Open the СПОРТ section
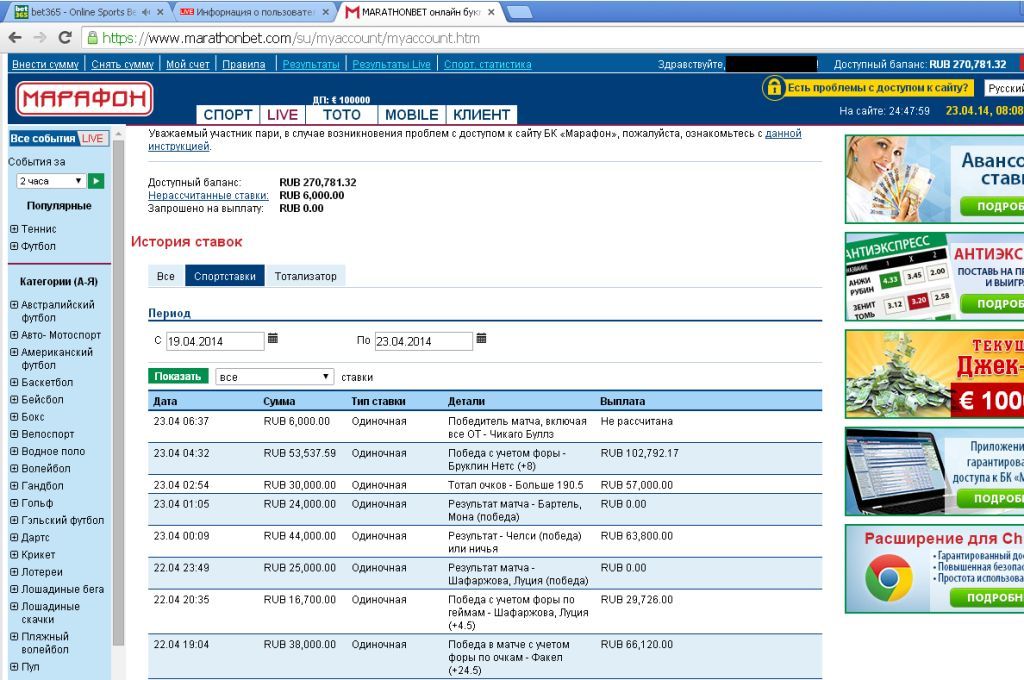The height and width of the screenshot is (680, 1024). pos(228,114)
